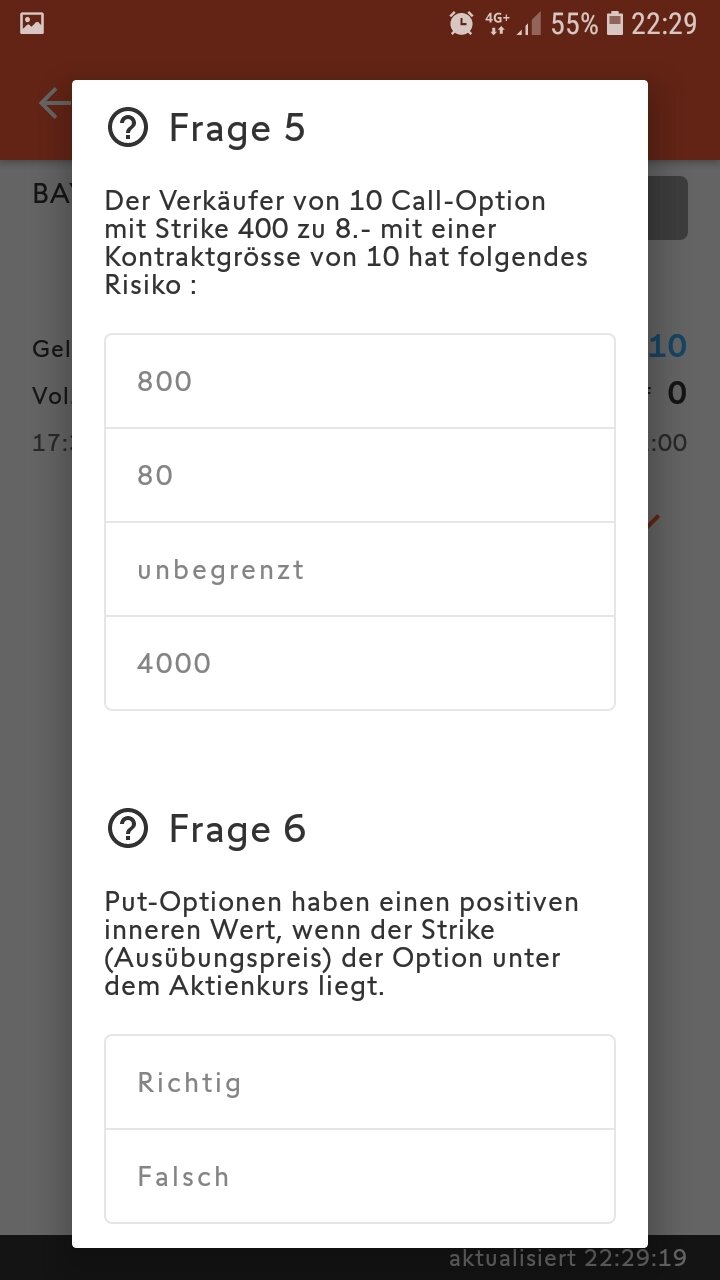This screenshot has height=1280, width=720.
Task: Select the "4000" answer option
Action: click(360, 663)
